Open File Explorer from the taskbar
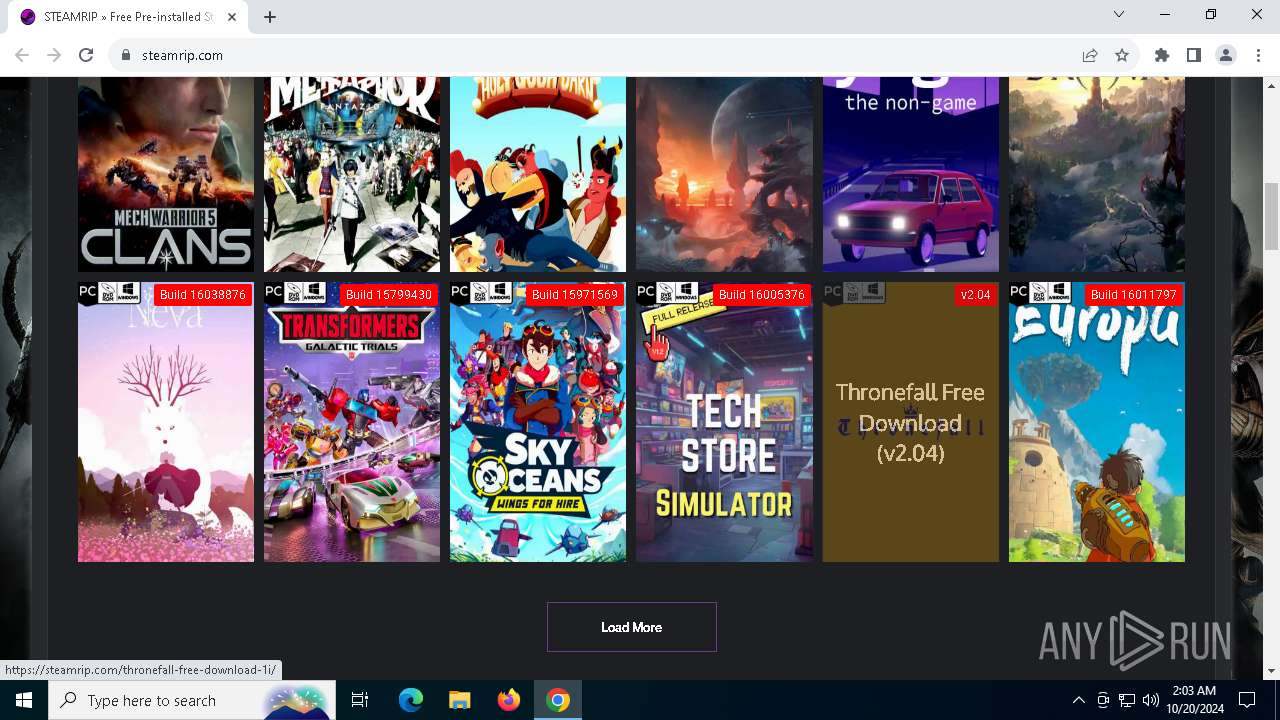Image resolution: width=1280 pixels, height=720 pixels. coord(459,700)
